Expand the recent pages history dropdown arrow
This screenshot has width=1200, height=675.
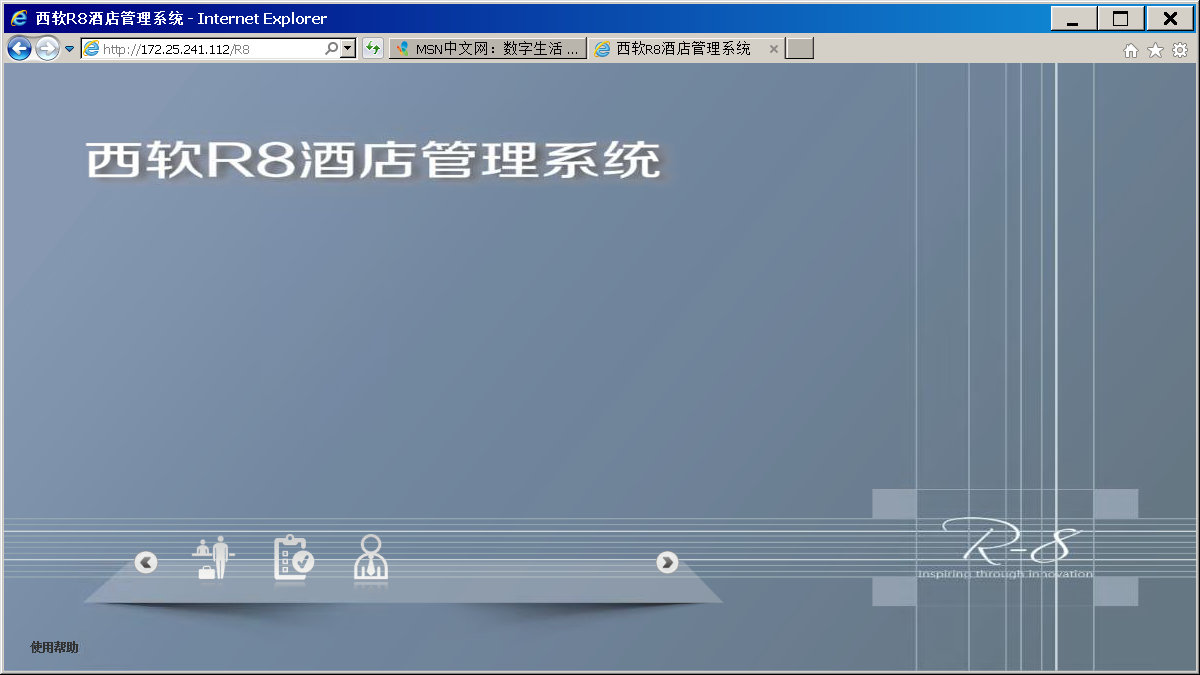[70, 49]
